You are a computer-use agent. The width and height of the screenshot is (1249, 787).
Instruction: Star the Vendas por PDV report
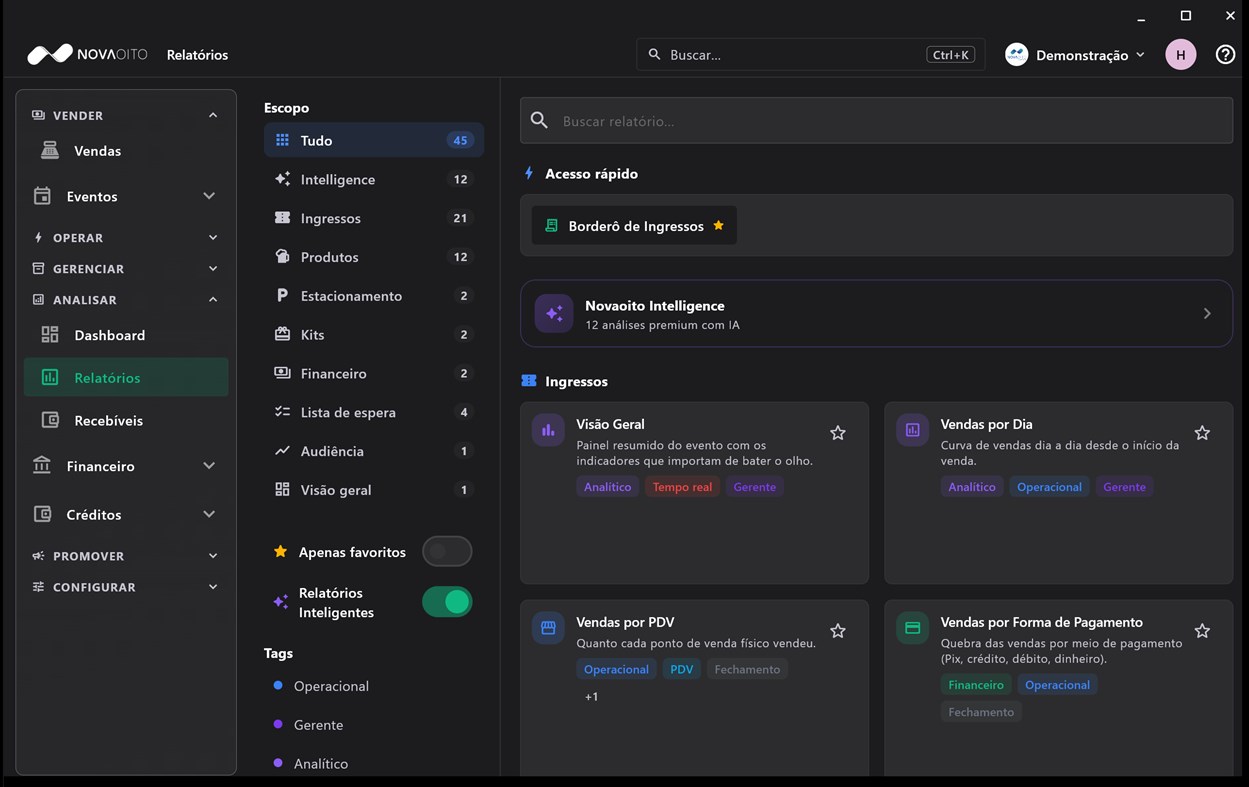tap(838, 631)
